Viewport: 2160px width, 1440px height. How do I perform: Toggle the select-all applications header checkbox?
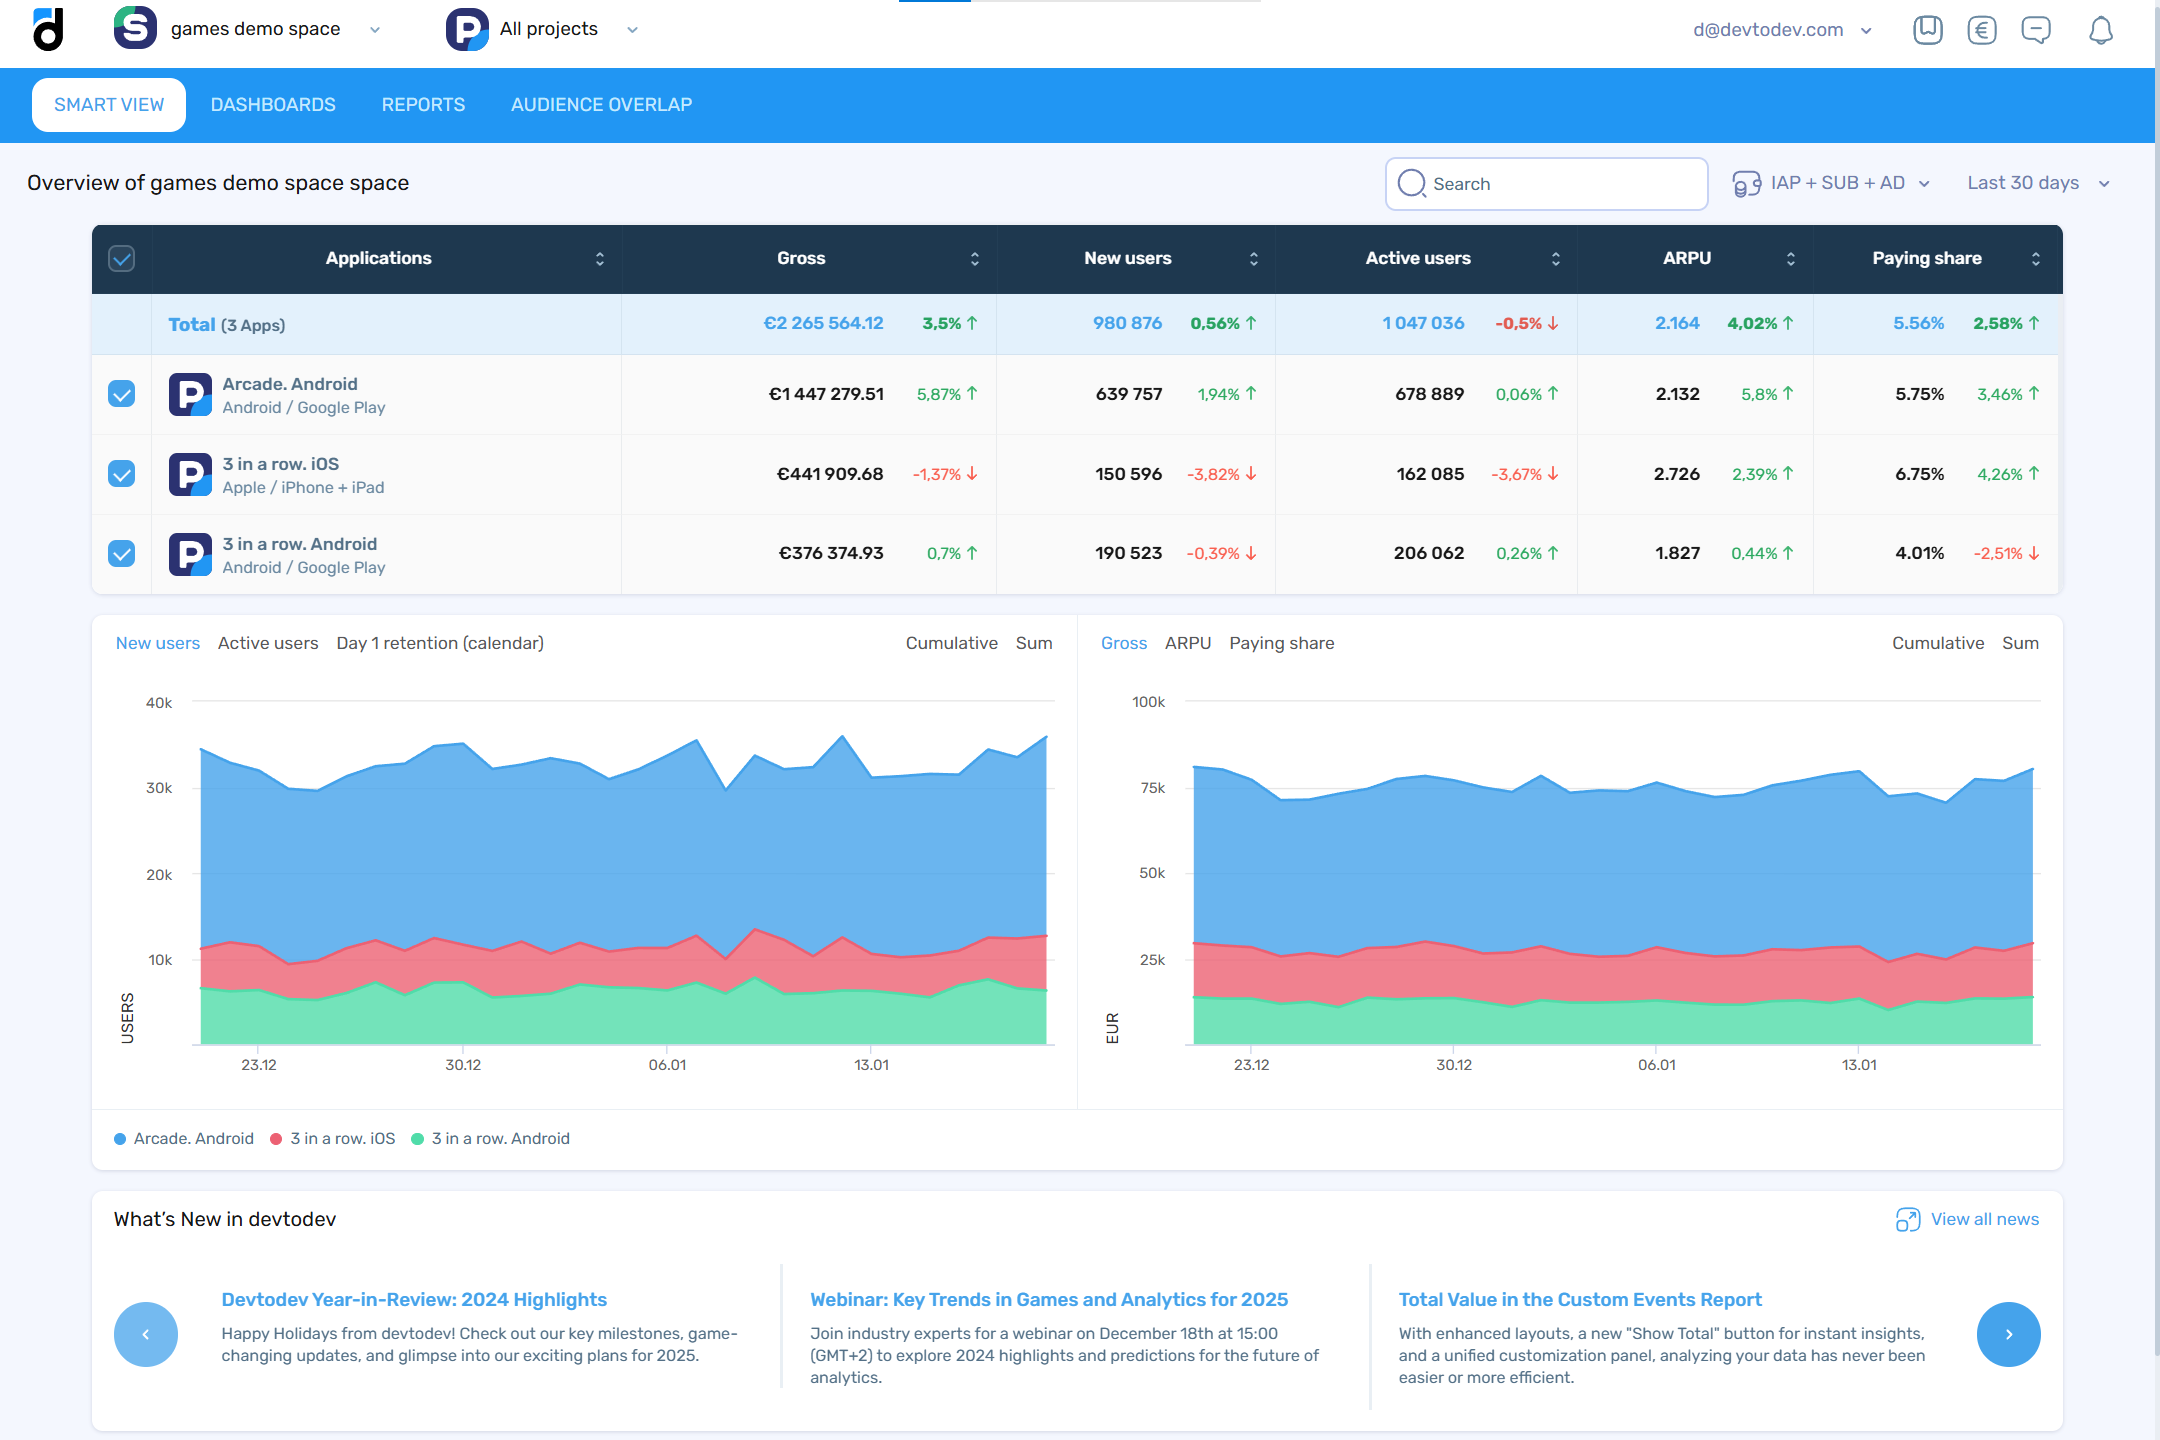coord(122,259)
